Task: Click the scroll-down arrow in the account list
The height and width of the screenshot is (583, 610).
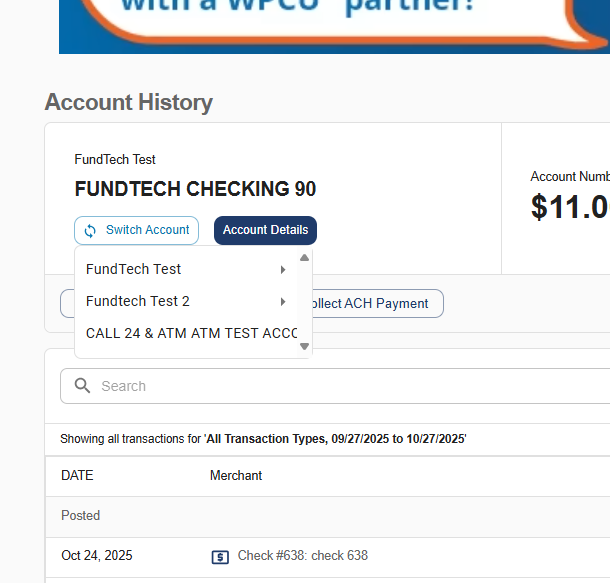Action: [x=304, y=347]
